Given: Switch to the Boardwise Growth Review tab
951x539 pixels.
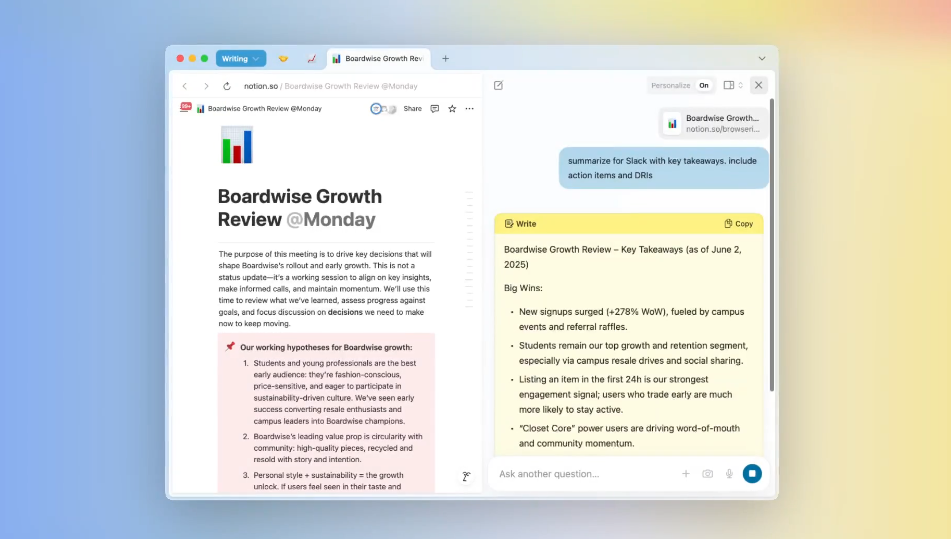Looking at the screenshot, I should (x=379, y=59).
